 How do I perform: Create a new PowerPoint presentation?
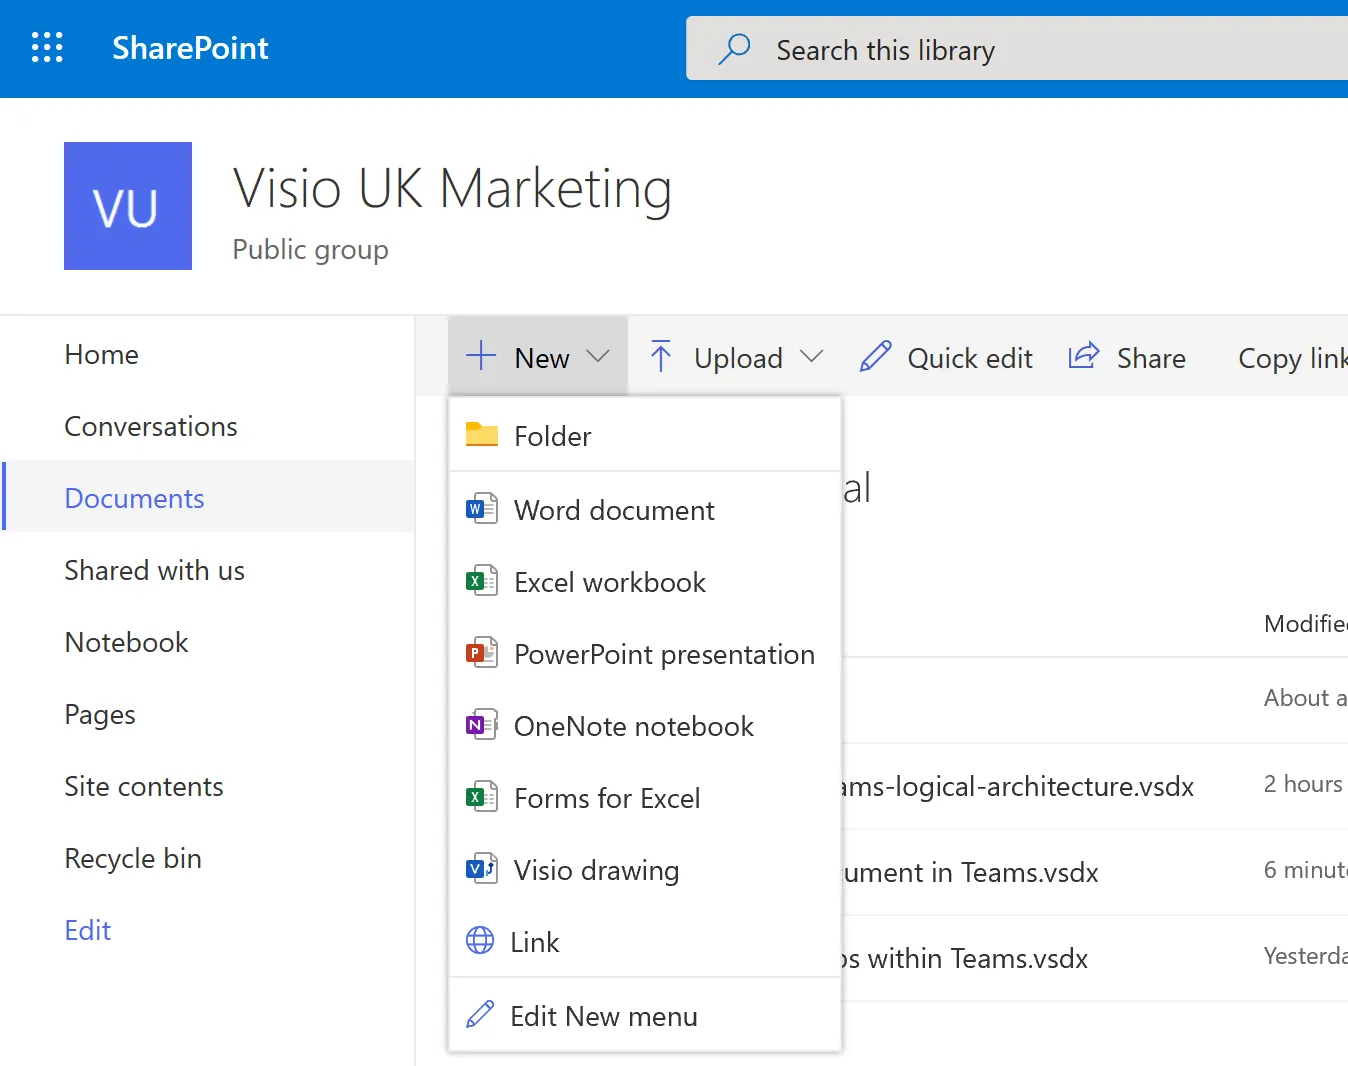663,654
